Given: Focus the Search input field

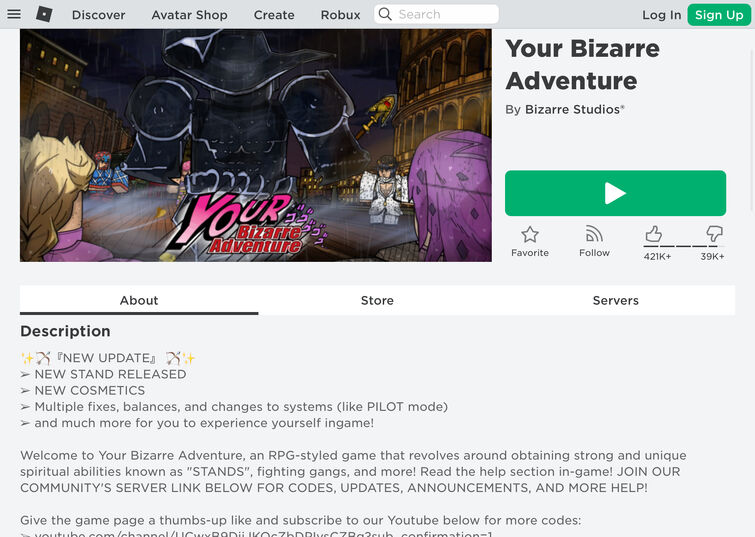Looking at the screenshot, I should coord(436,14).
